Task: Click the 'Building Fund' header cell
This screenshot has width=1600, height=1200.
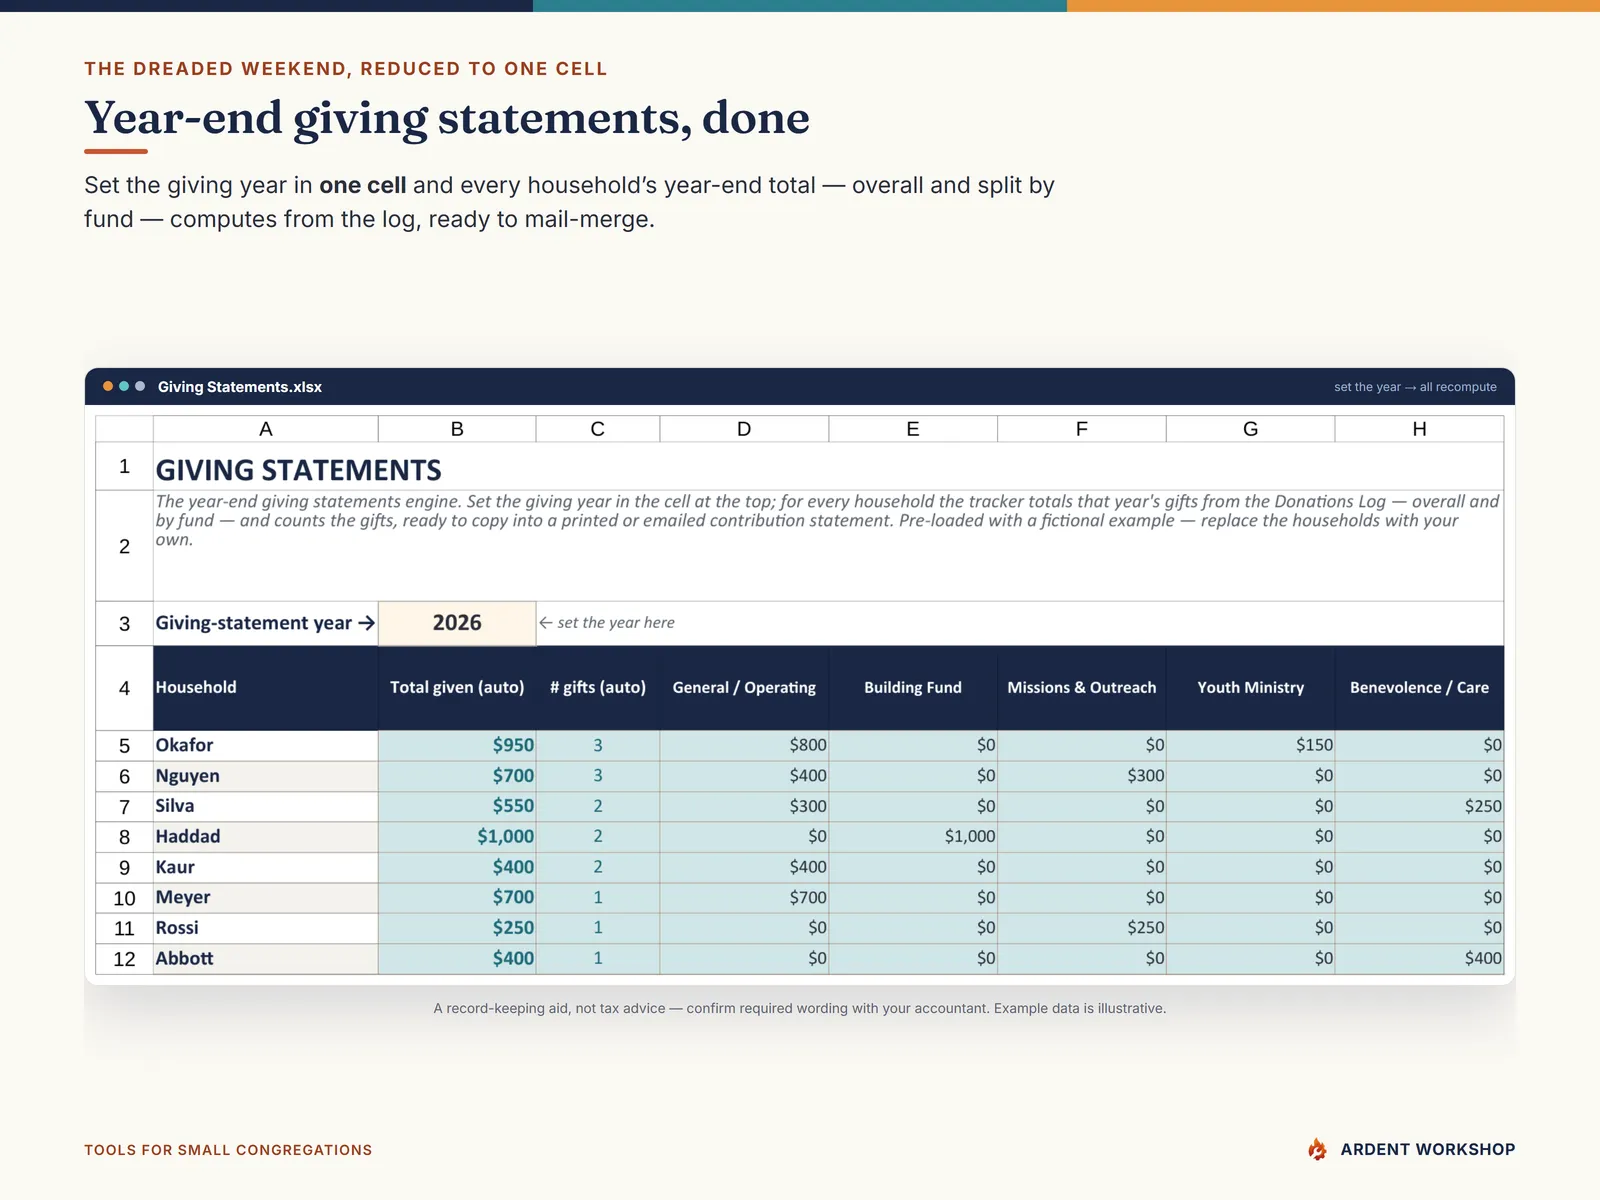Action: point(913,687)
